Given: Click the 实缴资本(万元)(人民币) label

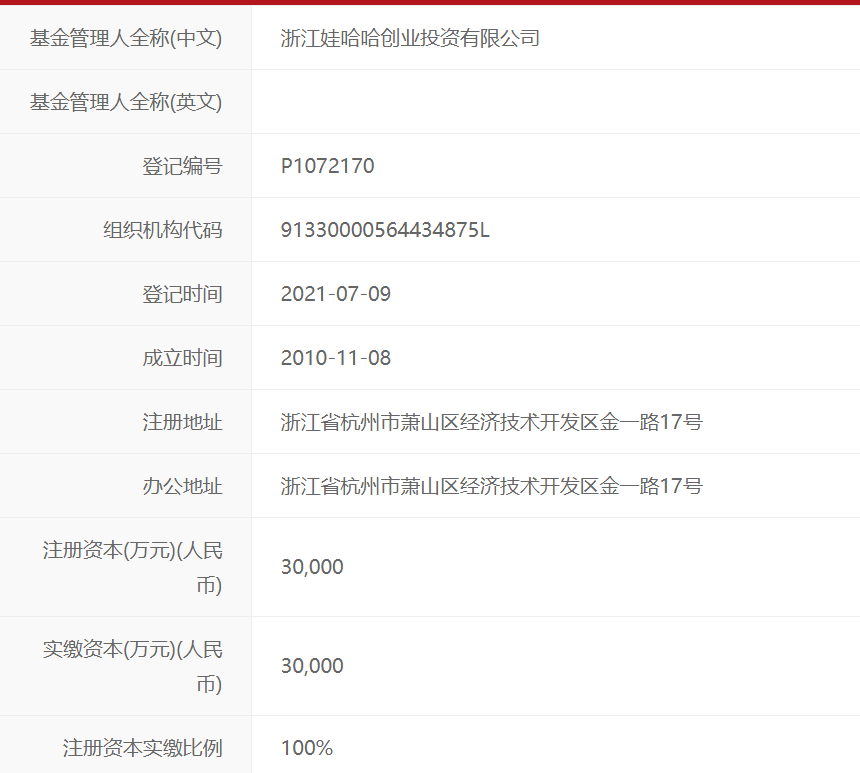Looking at the screenshot, I should point(133,666).
